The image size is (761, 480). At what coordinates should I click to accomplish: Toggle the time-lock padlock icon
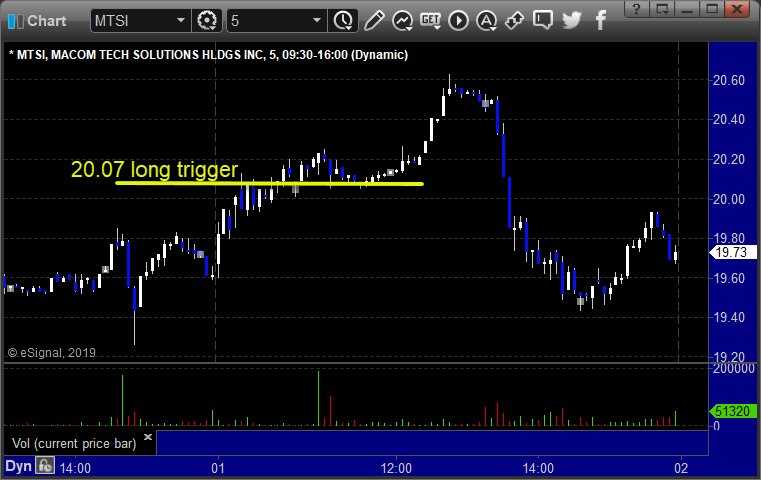45,466
